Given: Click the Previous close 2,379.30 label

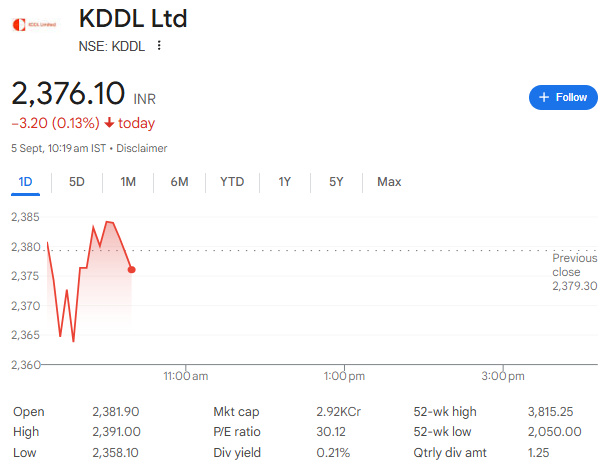Looking at the screenshot, I should click(574, 272).
